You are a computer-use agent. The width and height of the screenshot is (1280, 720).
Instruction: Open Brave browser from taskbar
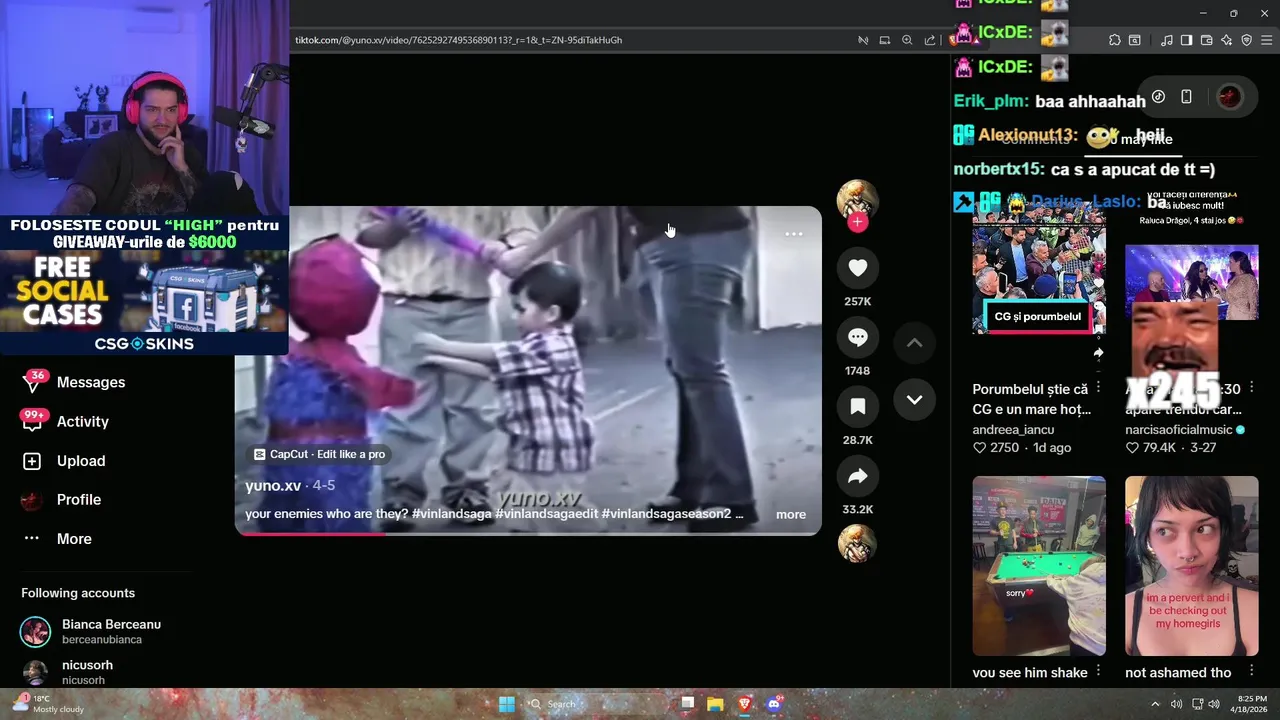click(x=744, y=704)
